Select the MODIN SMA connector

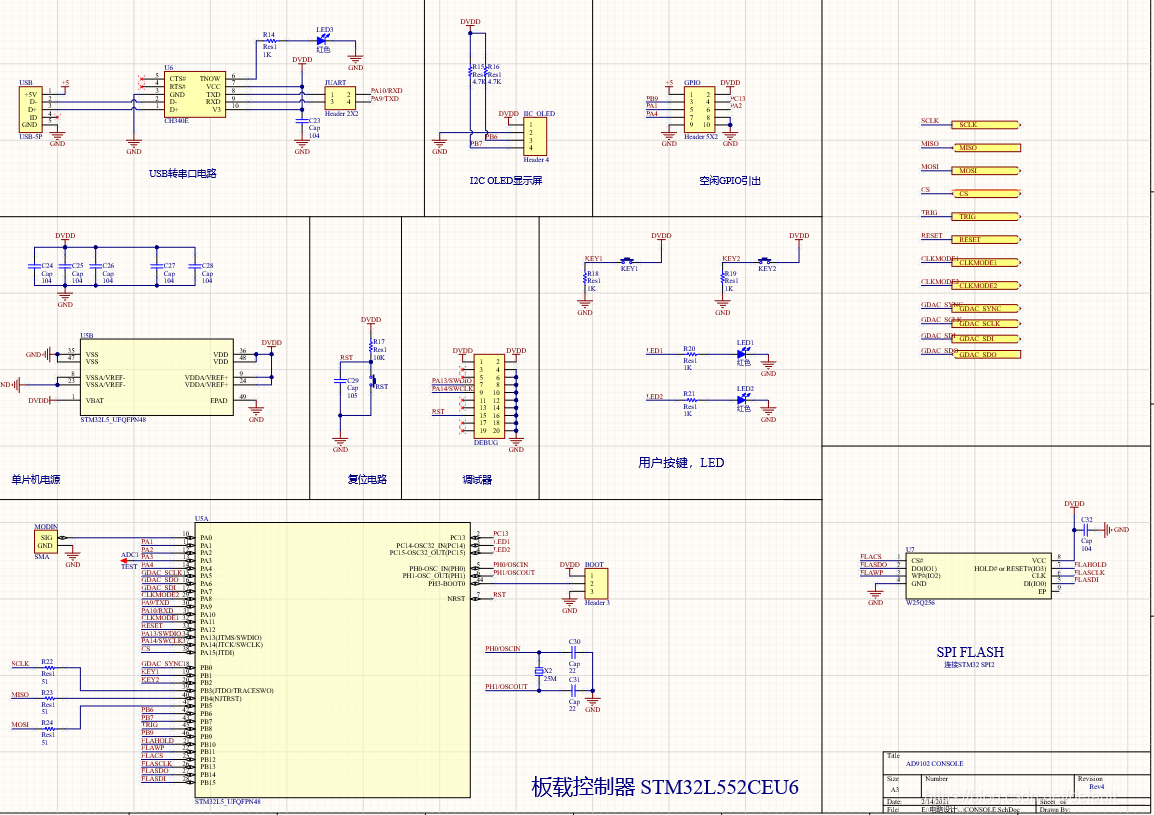point(46,542)
